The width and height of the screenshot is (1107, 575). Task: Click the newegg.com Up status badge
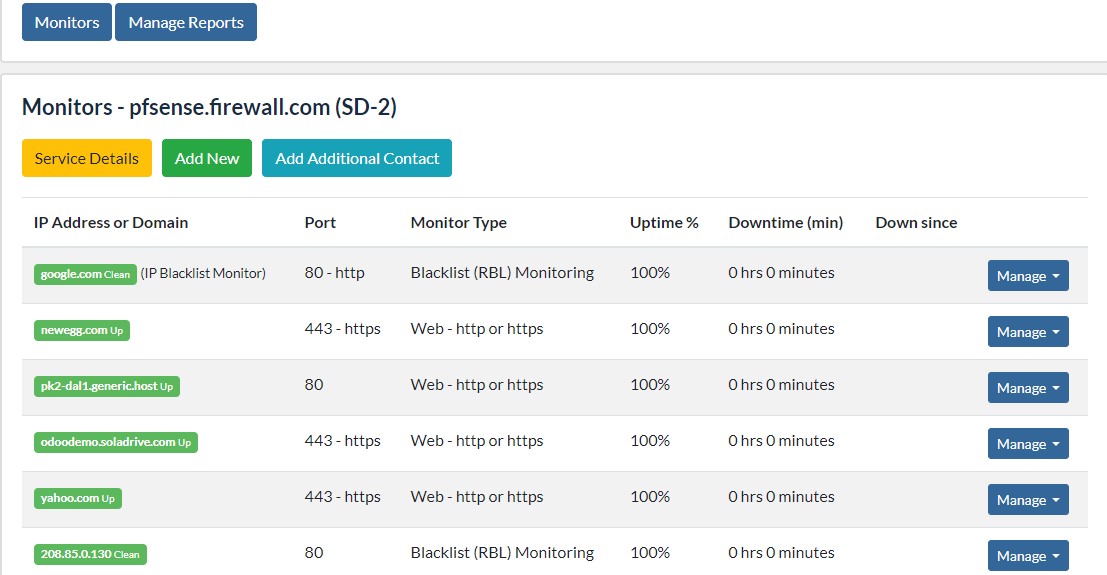click(82, 330)
